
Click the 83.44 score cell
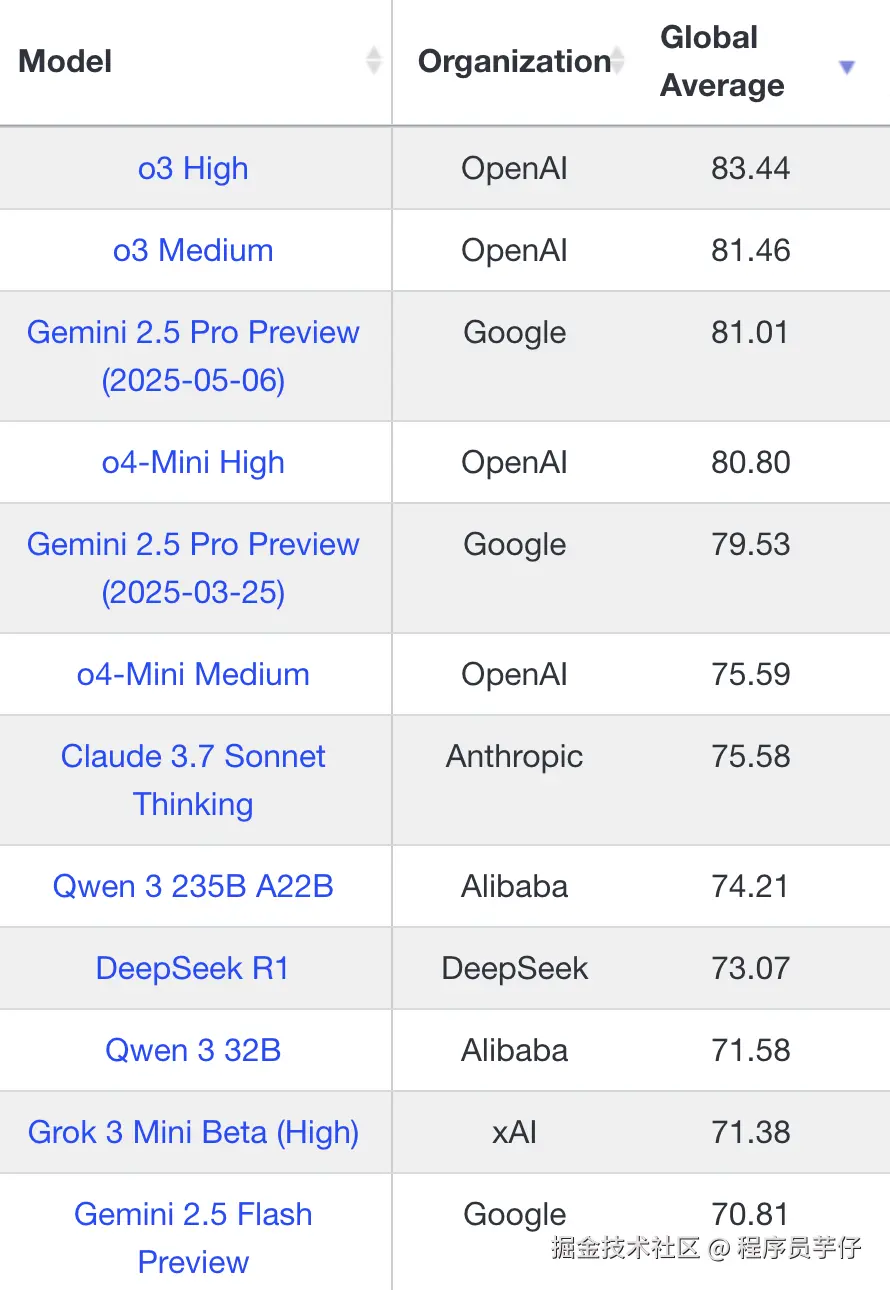pos(750,168)
